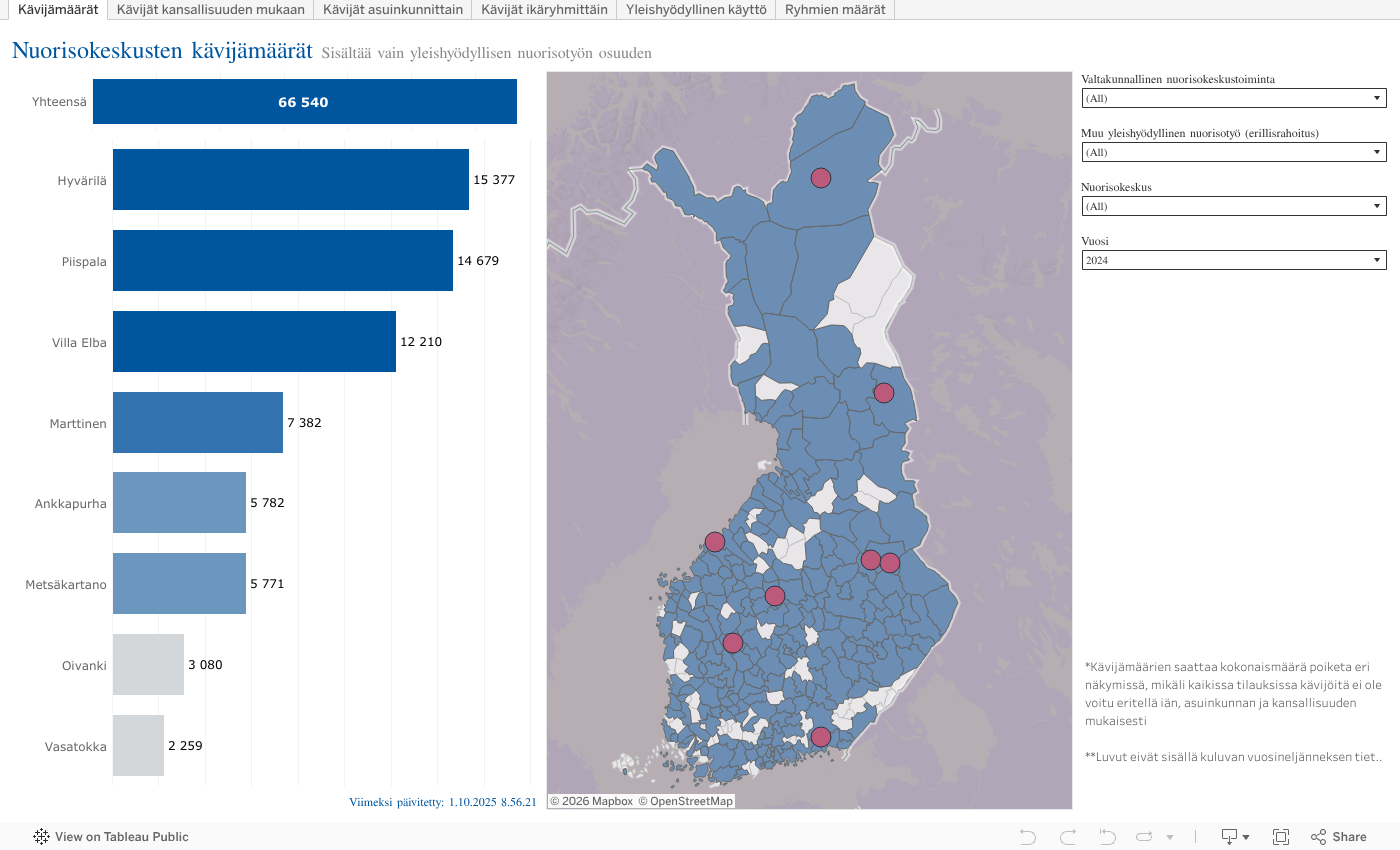Open Valtakunnallinen nuorisokeskustoiminta dropdown

(x=1233, y=98)
